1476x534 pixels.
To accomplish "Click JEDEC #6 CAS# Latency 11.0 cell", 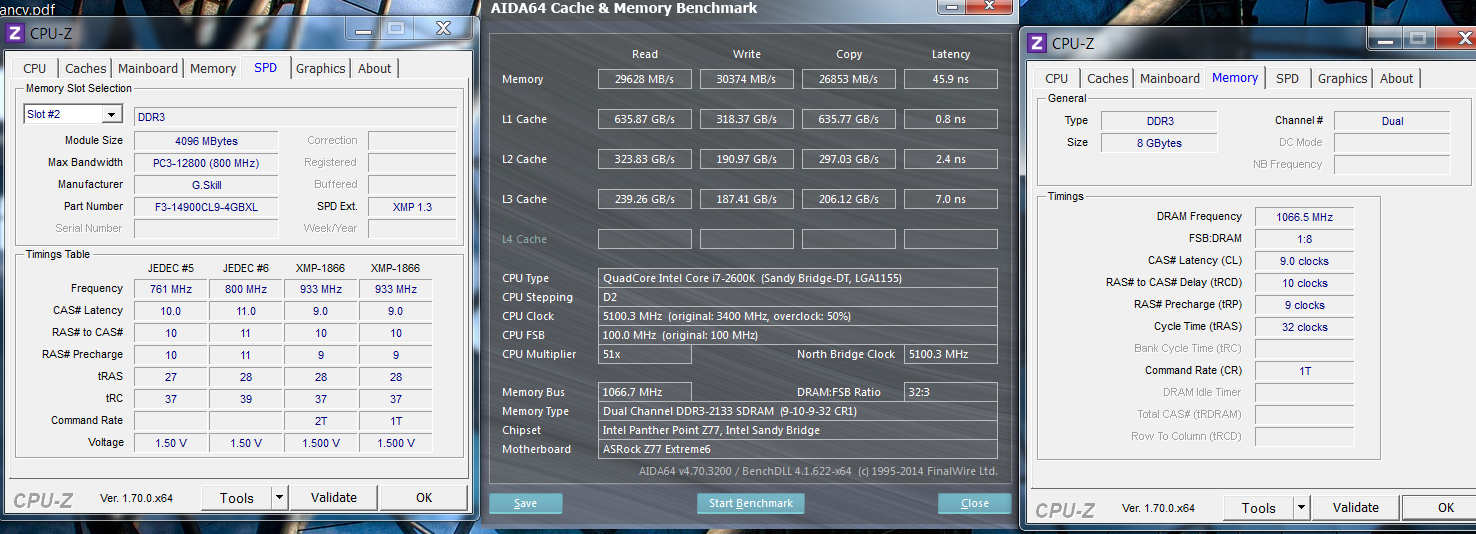I will coord(246,311).
